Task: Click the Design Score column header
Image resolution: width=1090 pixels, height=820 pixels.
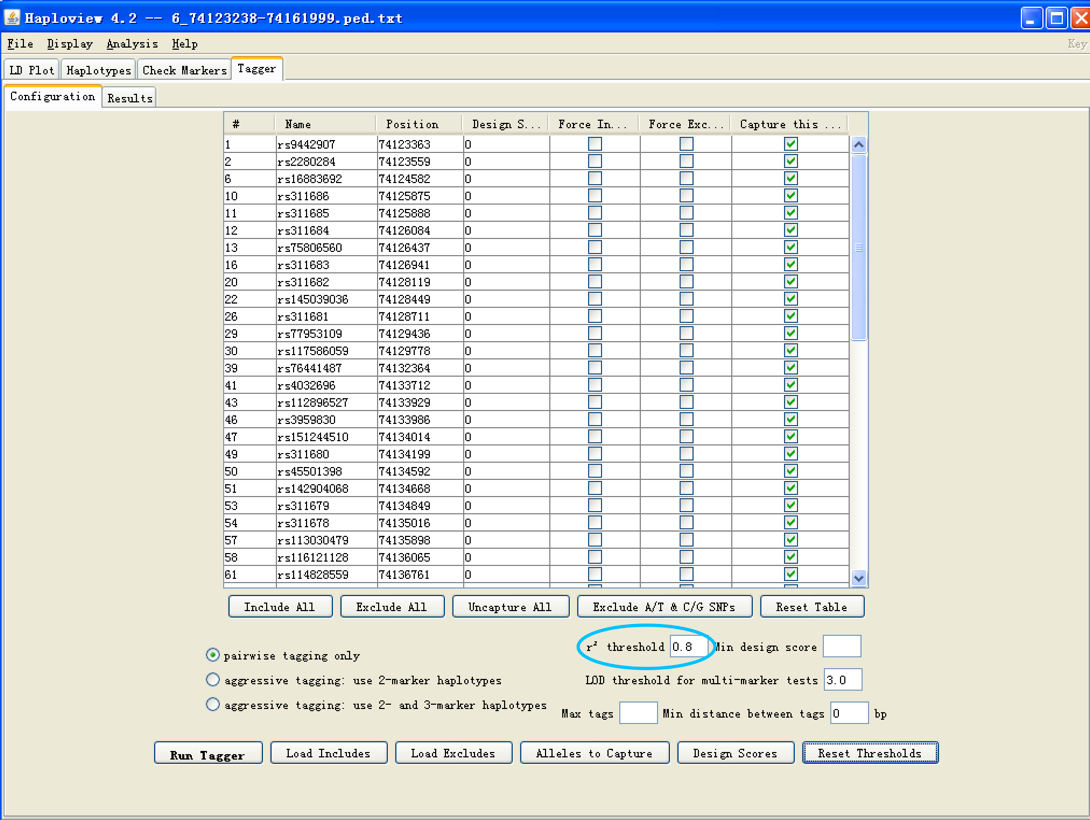Action: (x=505, y=124)
